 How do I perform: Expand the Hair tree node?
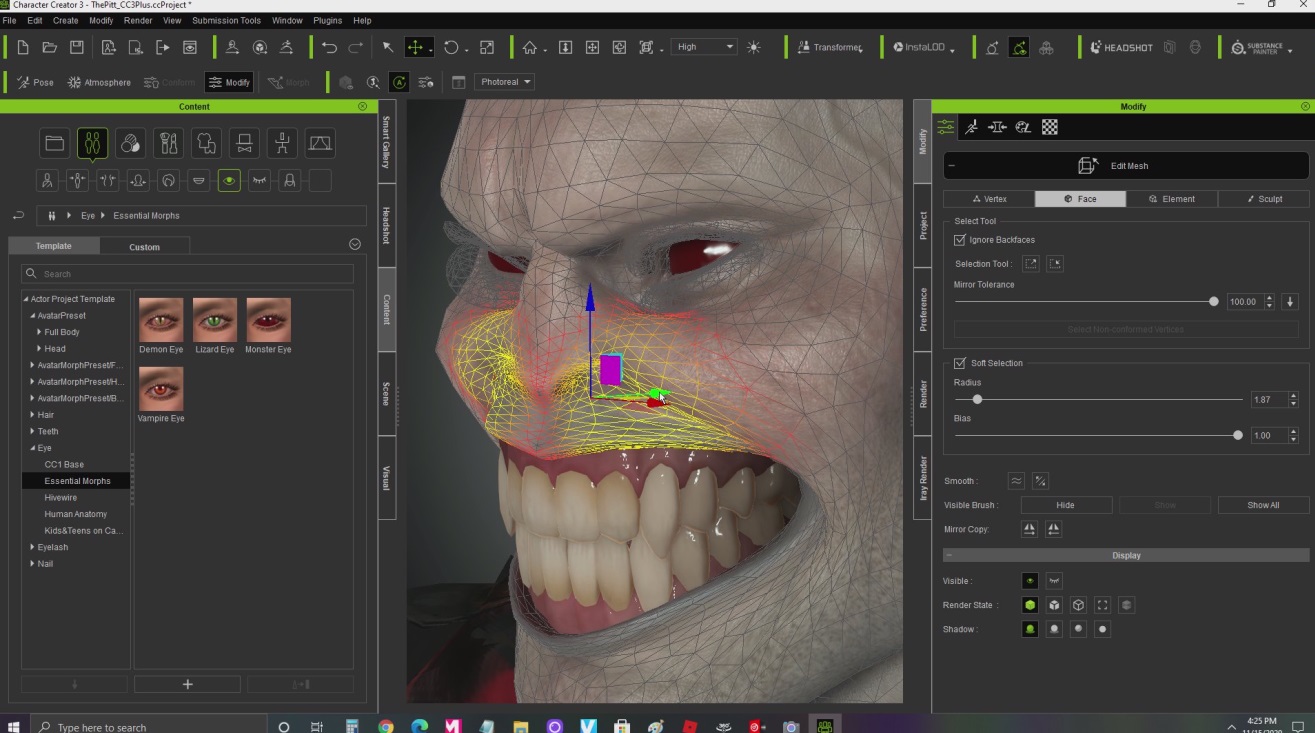click(32, 415)
